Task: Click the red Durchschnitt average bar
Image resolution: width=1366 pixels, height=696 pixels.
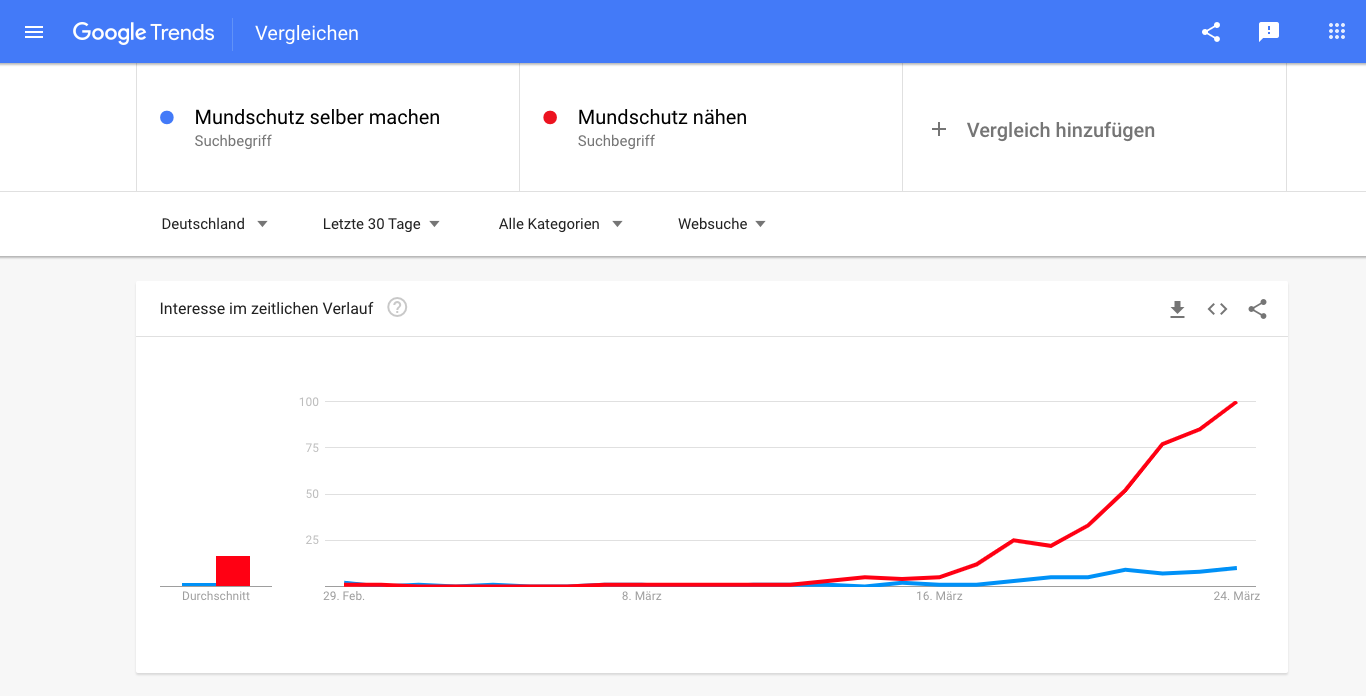Action: click(233, 570)
